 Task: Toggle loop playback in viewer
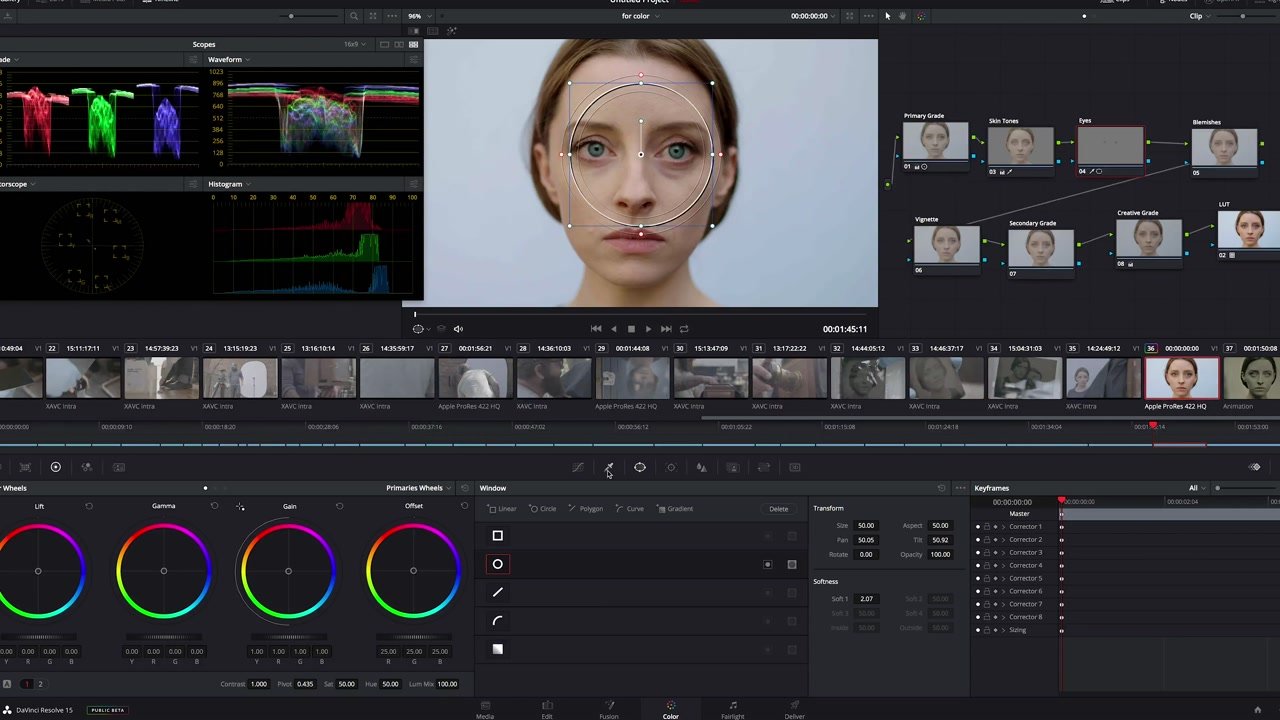[x=684, y=329]
